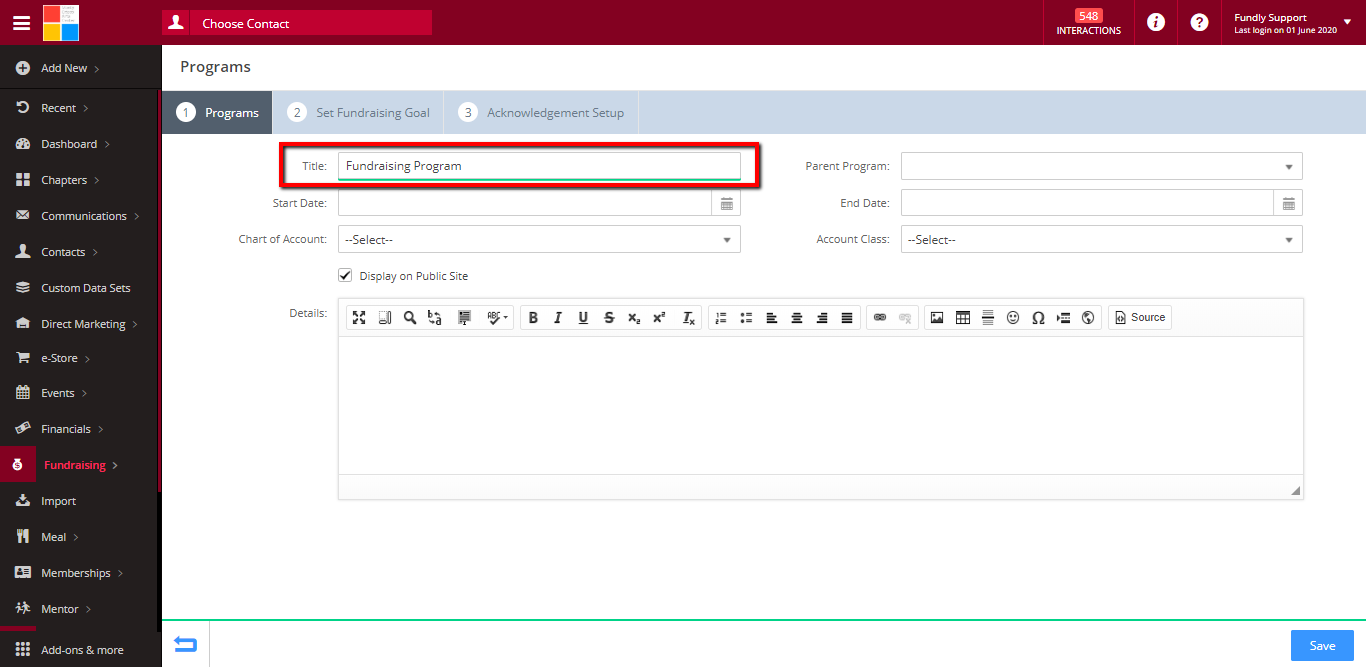The image size is (1366, 667).
Task: Expand Fundraising in sidebar
Action: coord(80,465)
